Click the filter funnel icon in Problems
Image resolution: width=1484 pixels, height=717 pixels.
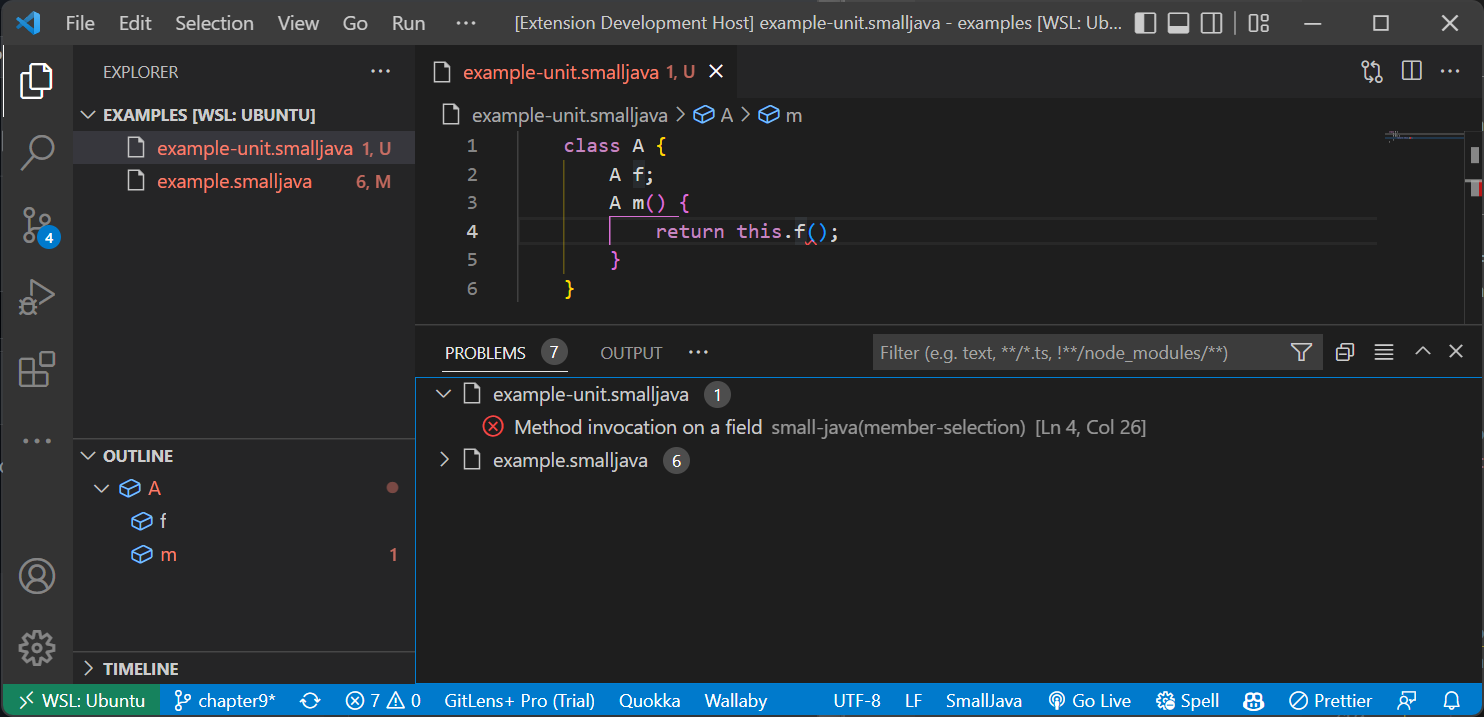[x=1301, y=352]
